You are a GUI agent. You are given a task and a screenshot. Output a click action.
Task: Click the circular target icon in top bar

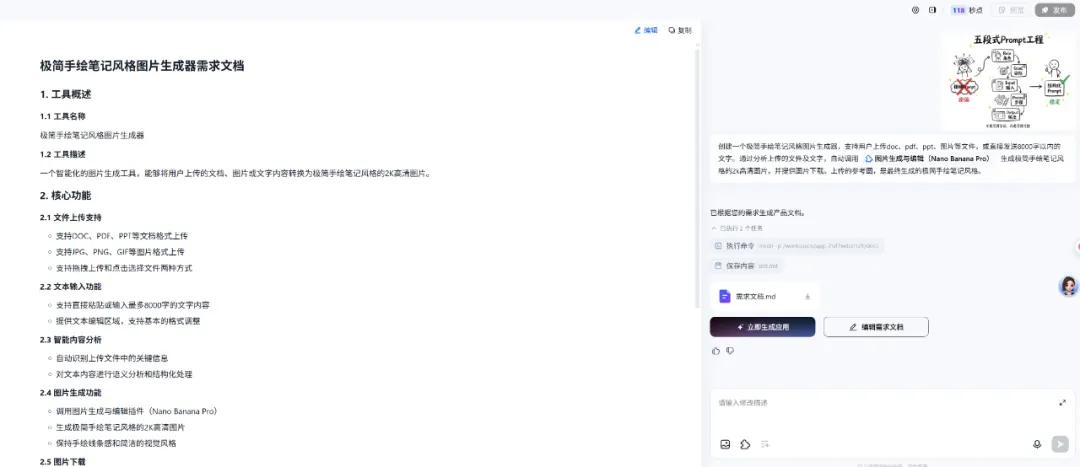[x=915, y=10]
